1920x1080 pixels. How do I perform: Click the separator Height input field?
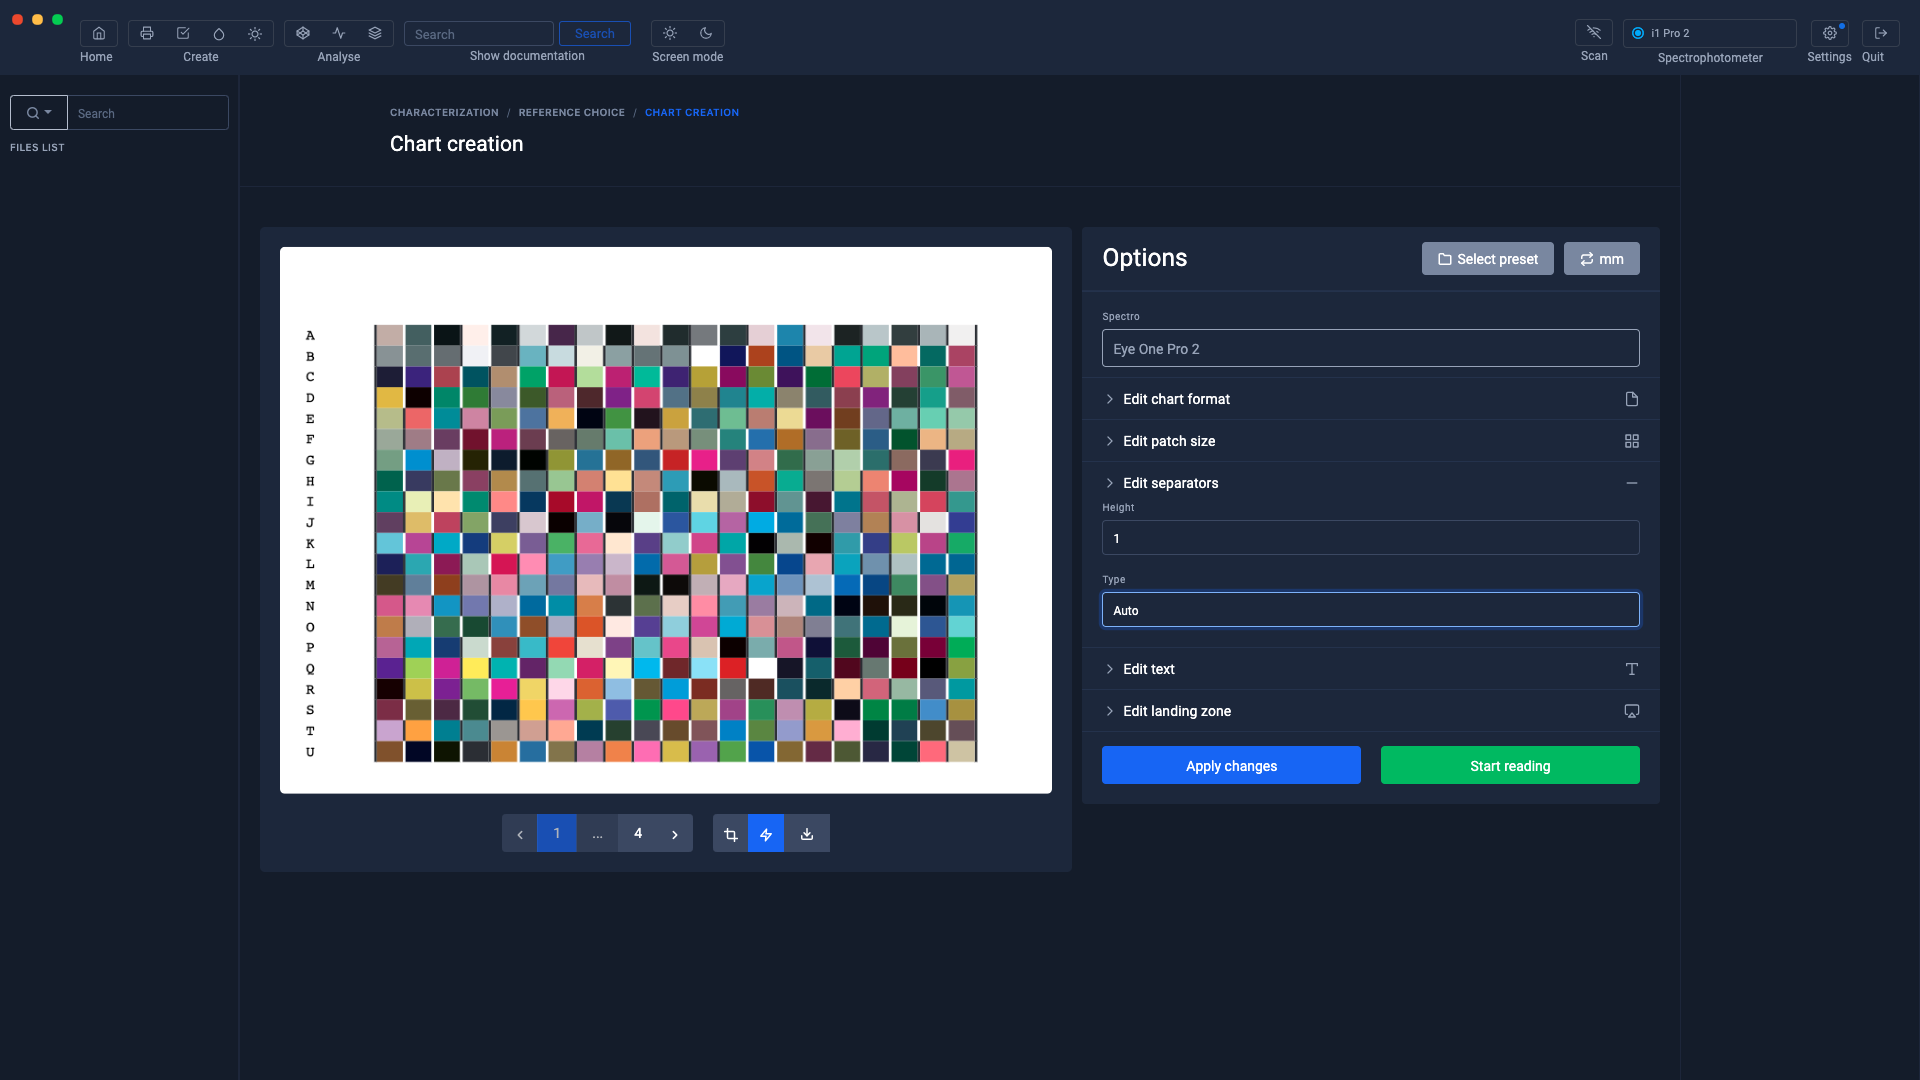tap(1371, 538)
